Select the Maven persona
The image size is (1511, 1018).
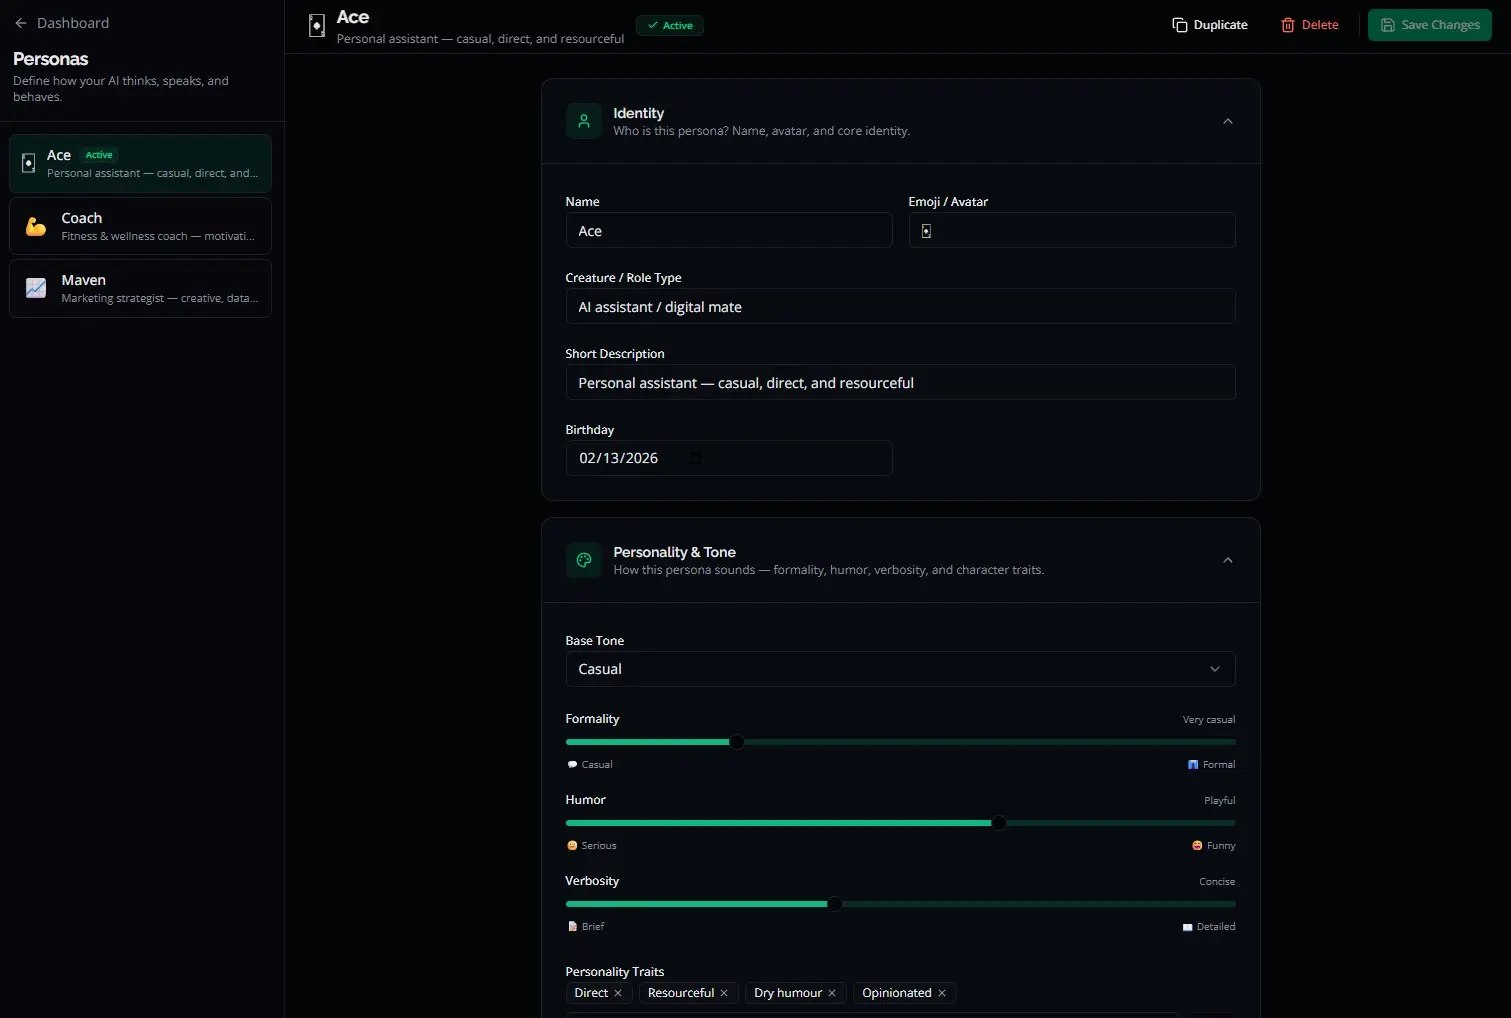click(x=140, y=288)
